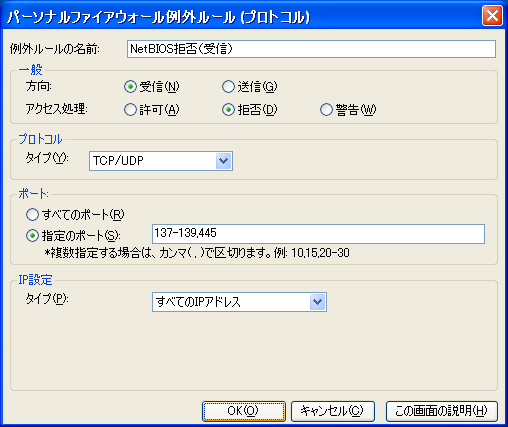Click the キャンセル(C) button

333,411
